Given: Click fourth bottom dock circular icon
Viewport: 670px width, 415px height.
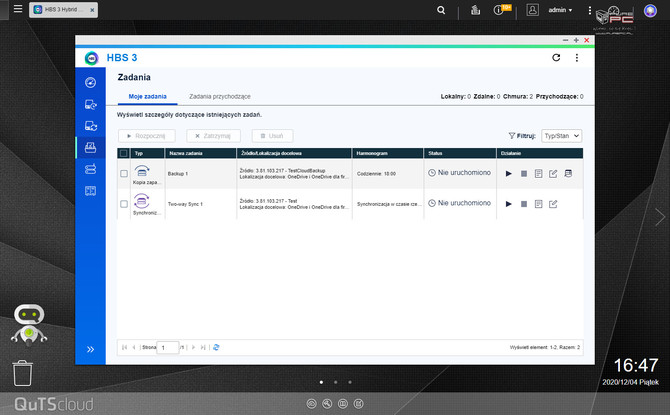Looking at the screenshot, I should pos(359,403).
